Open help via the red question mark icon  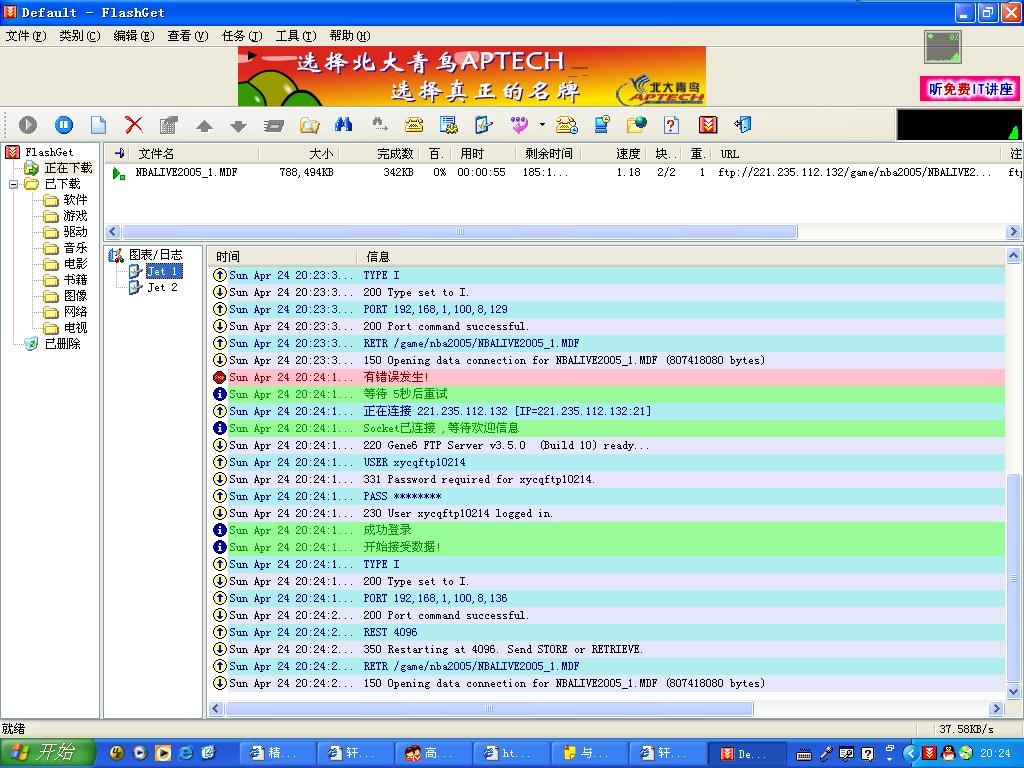[672, 125]
